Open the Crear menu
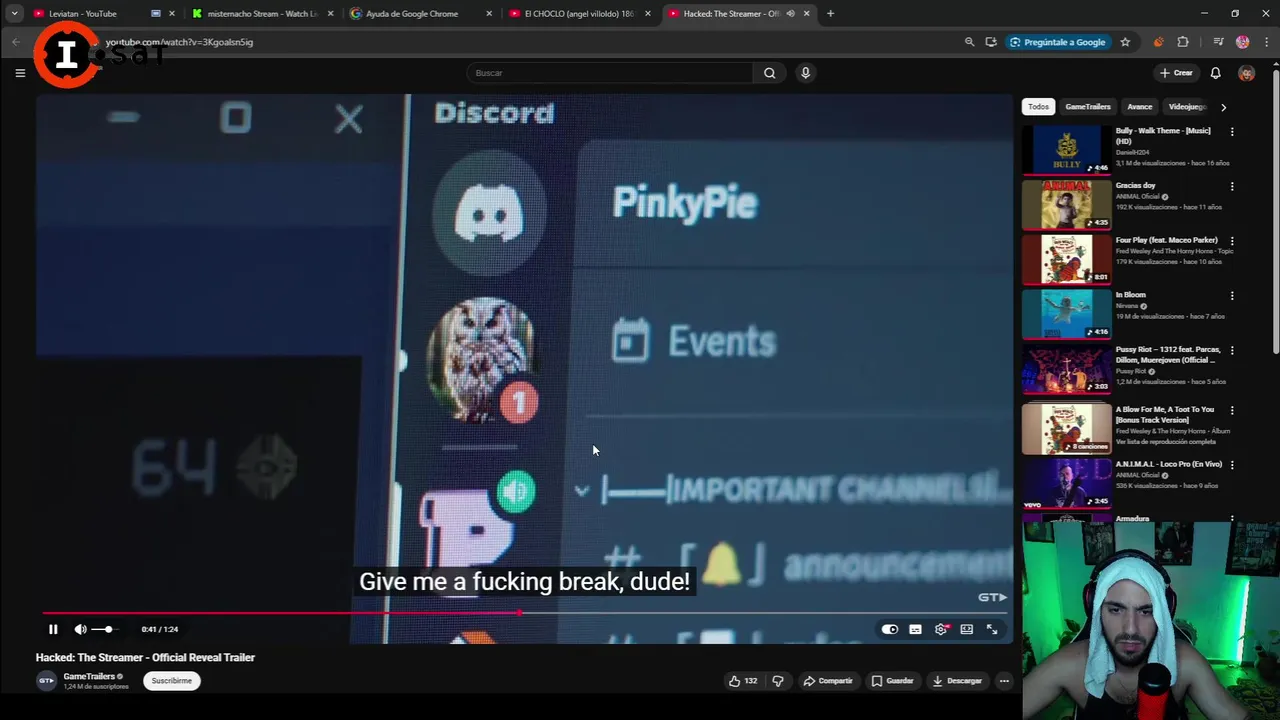Viewport: 1280px width, 720px height. 1176,72
